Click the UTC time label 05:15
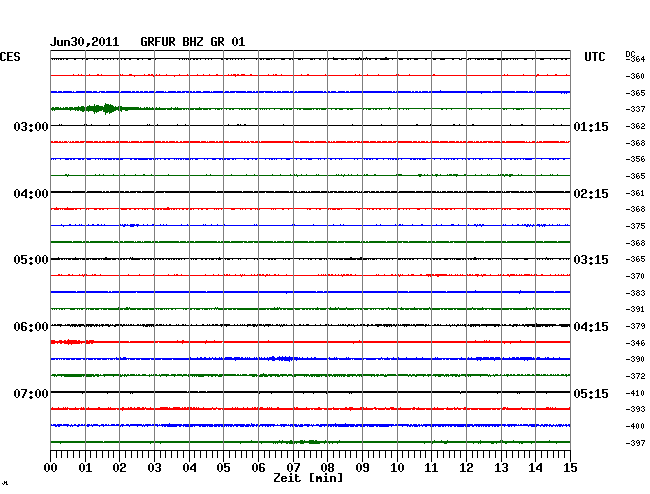Viewport: 650px width, 494px height. pyautogui.click(x=591, y=393)
